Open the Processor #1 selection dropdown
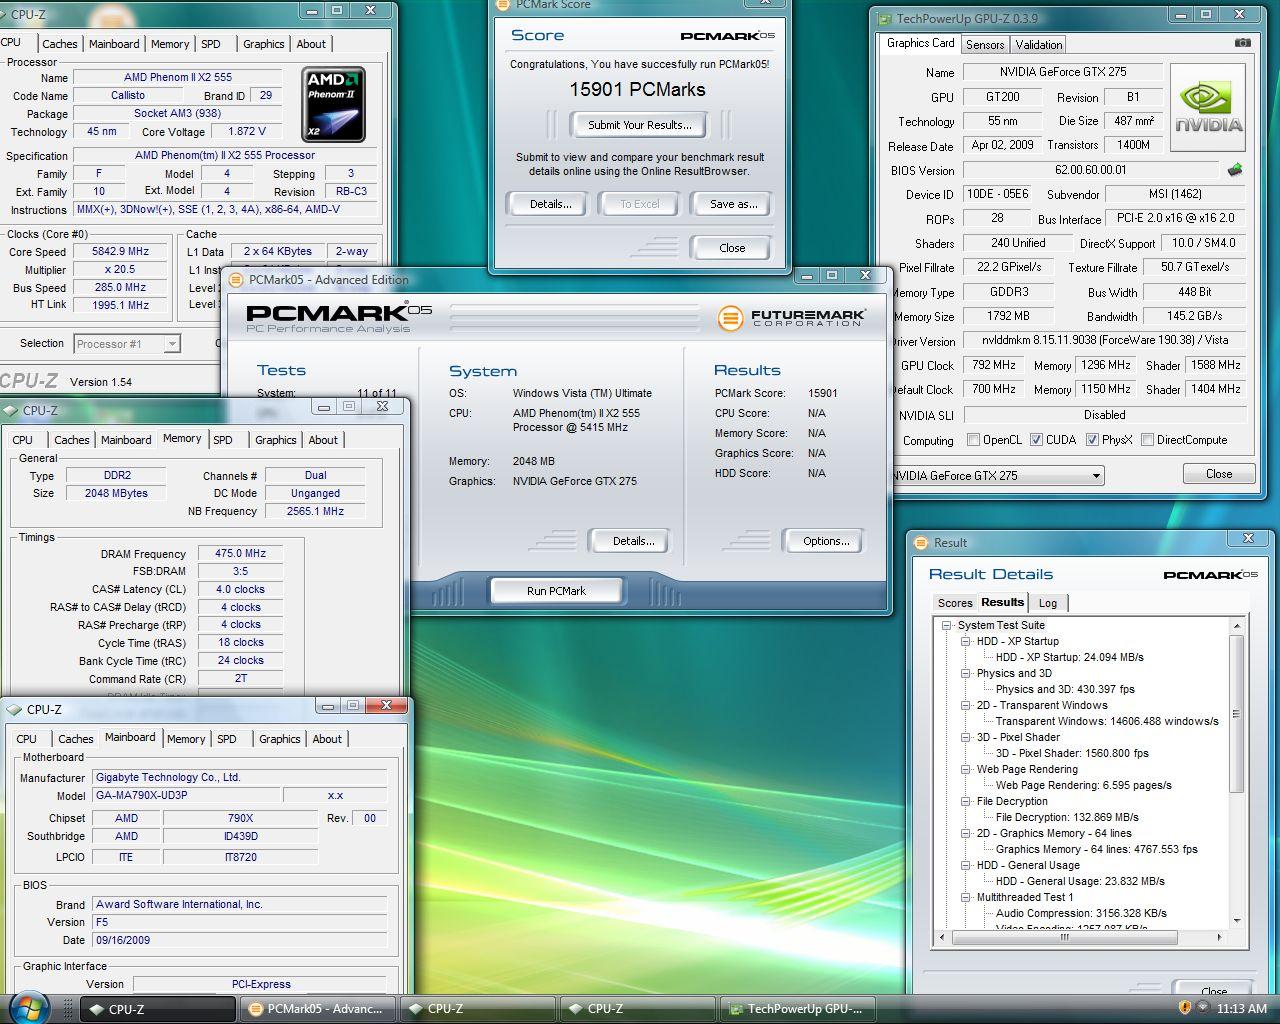Screen dimensions: 1280x1024 point(172,344)
